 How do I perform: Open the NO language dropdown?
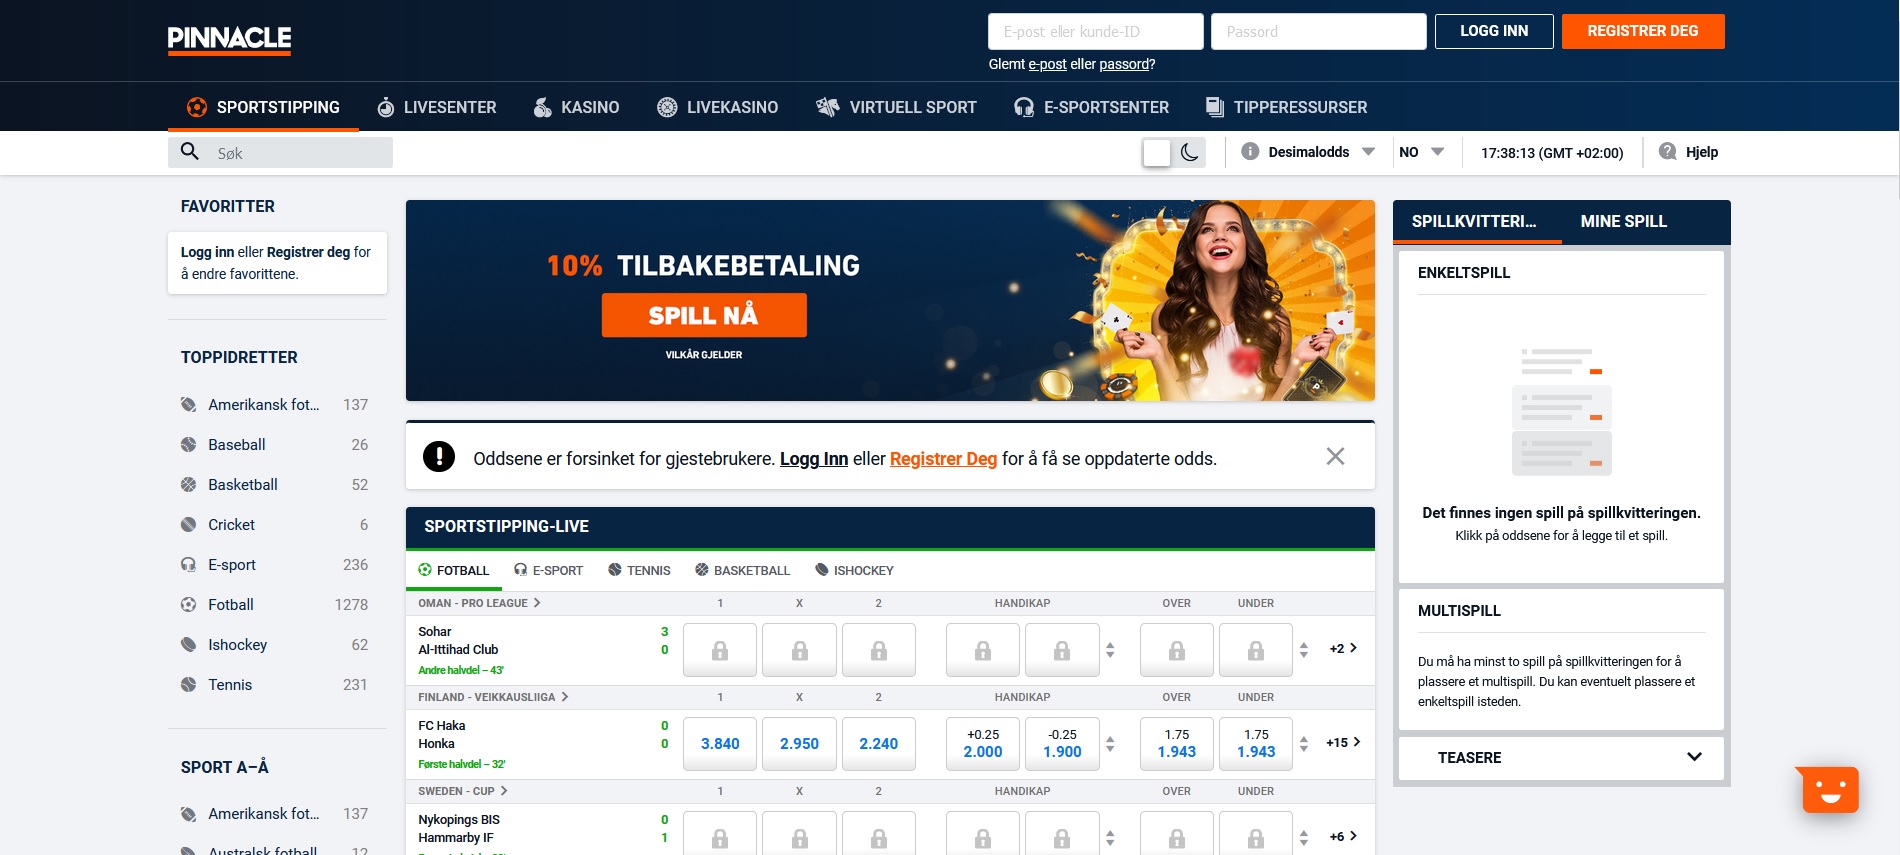pyautogui.click(x=1421, y=152)
